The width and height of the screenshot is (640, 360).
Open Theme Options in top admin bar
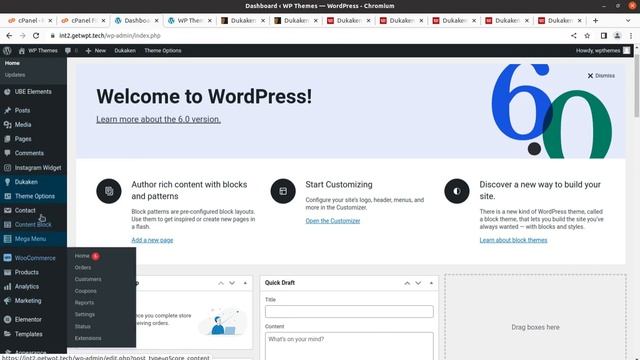162,51
